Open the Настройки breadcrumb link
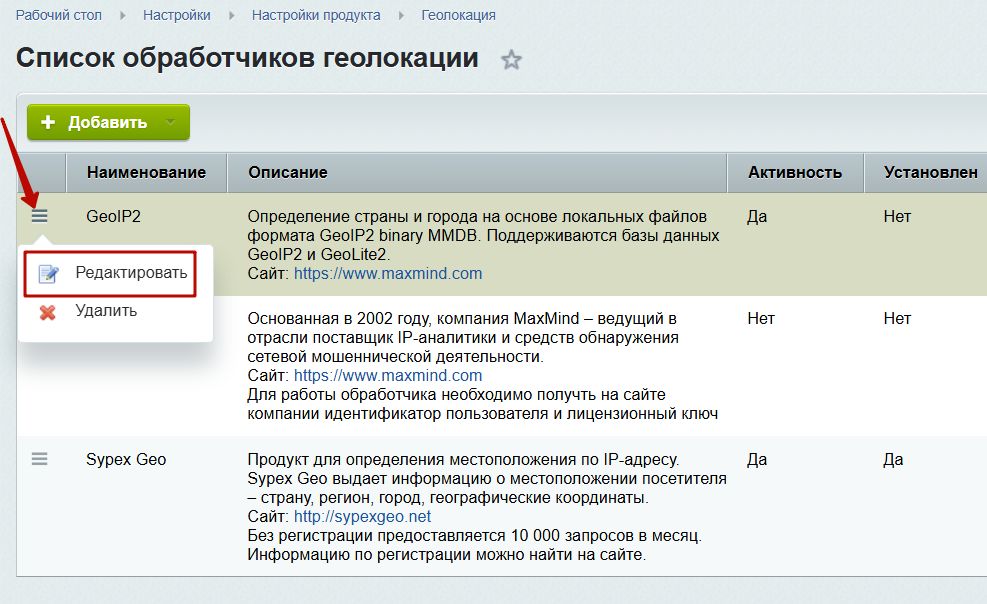This screenshot has height=604, width=987. [x=177, y=16]
